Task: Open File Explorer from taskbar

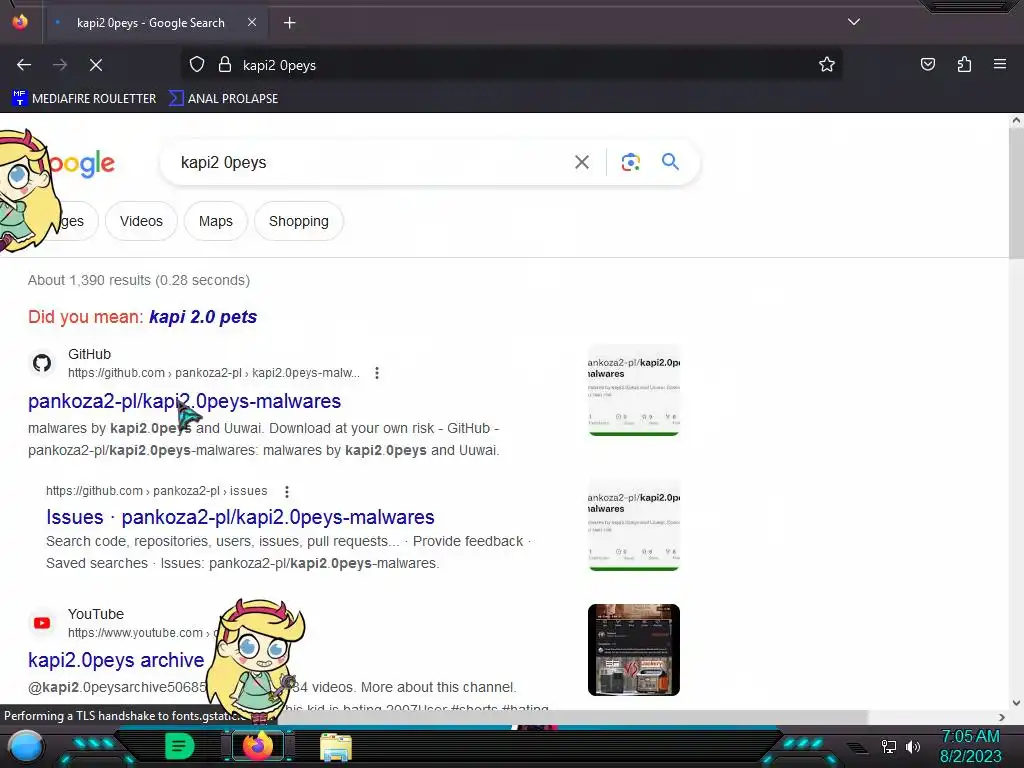Action: coord(336,746)
